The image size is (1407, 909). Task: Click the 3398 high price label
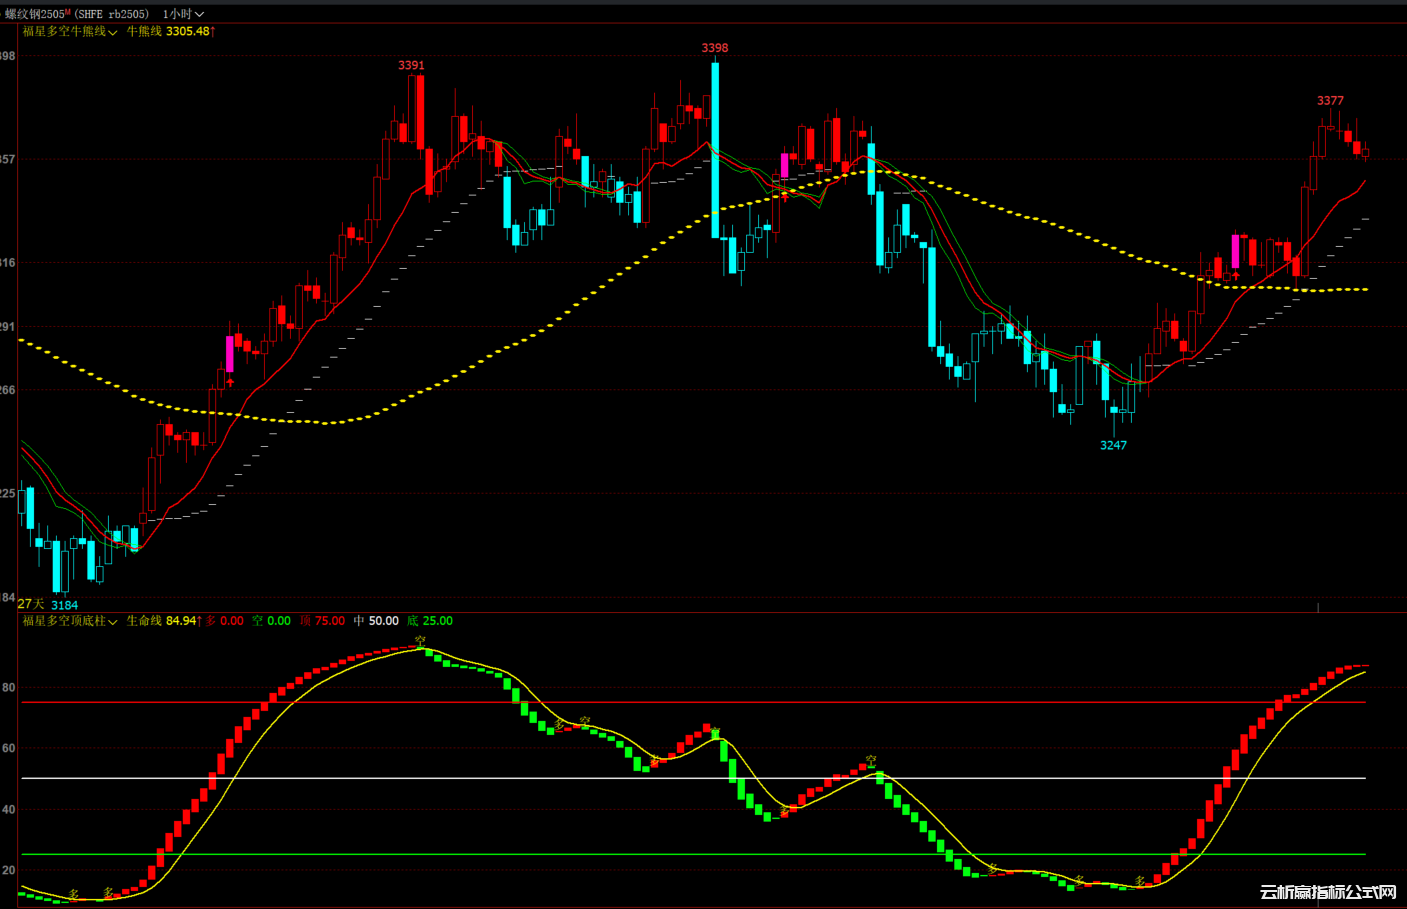(x=715, y=48)
